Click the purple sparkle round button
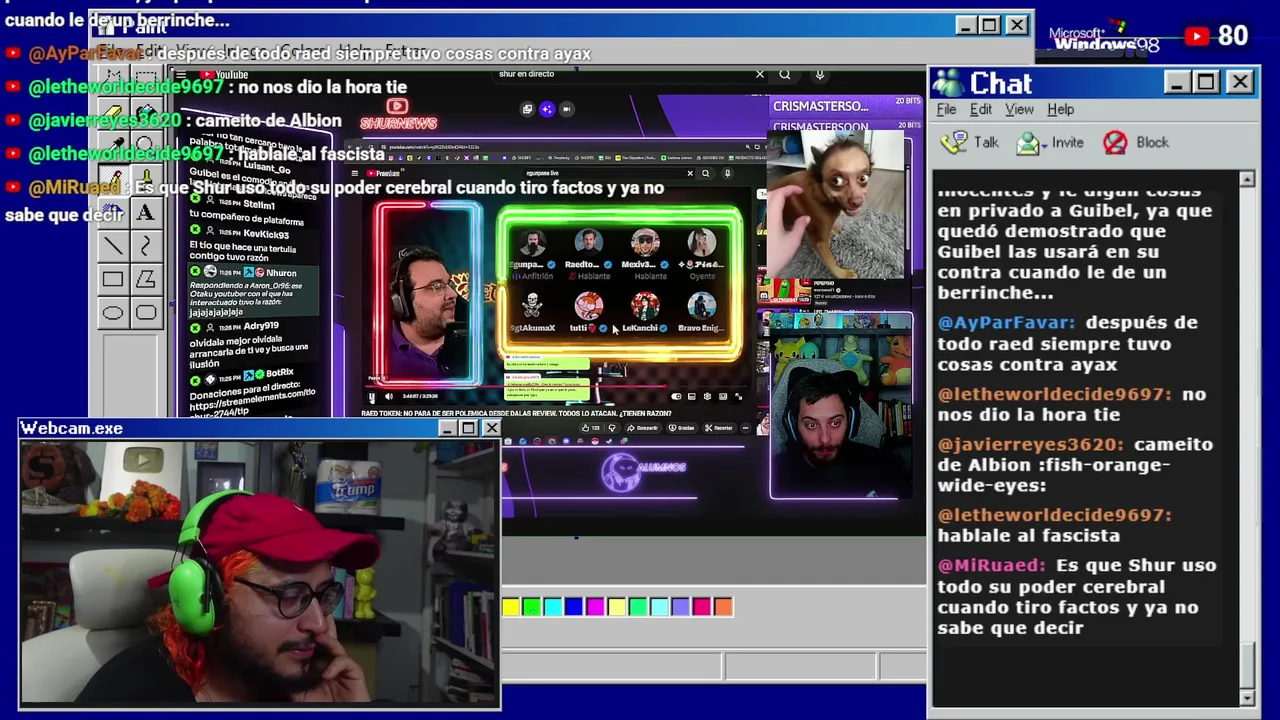Screen dimensions: 1280x720 546,109
